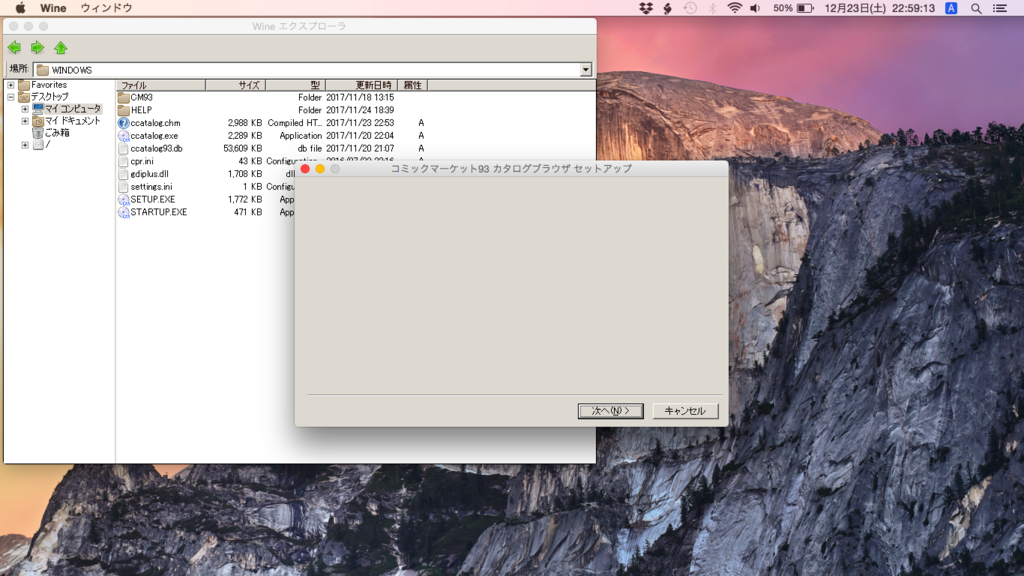Select the cpr.ini file icon

pyautogui.click(x=123, y=161)
